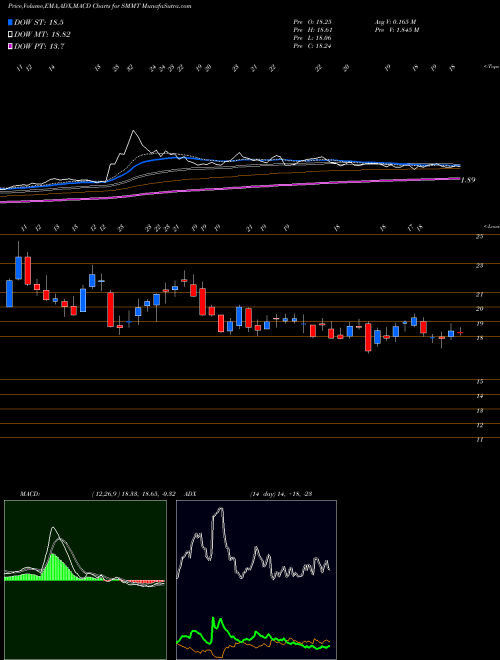Click the MACD panel title
The width and height of the screenshot is (500, 660).
pos(29,494)
